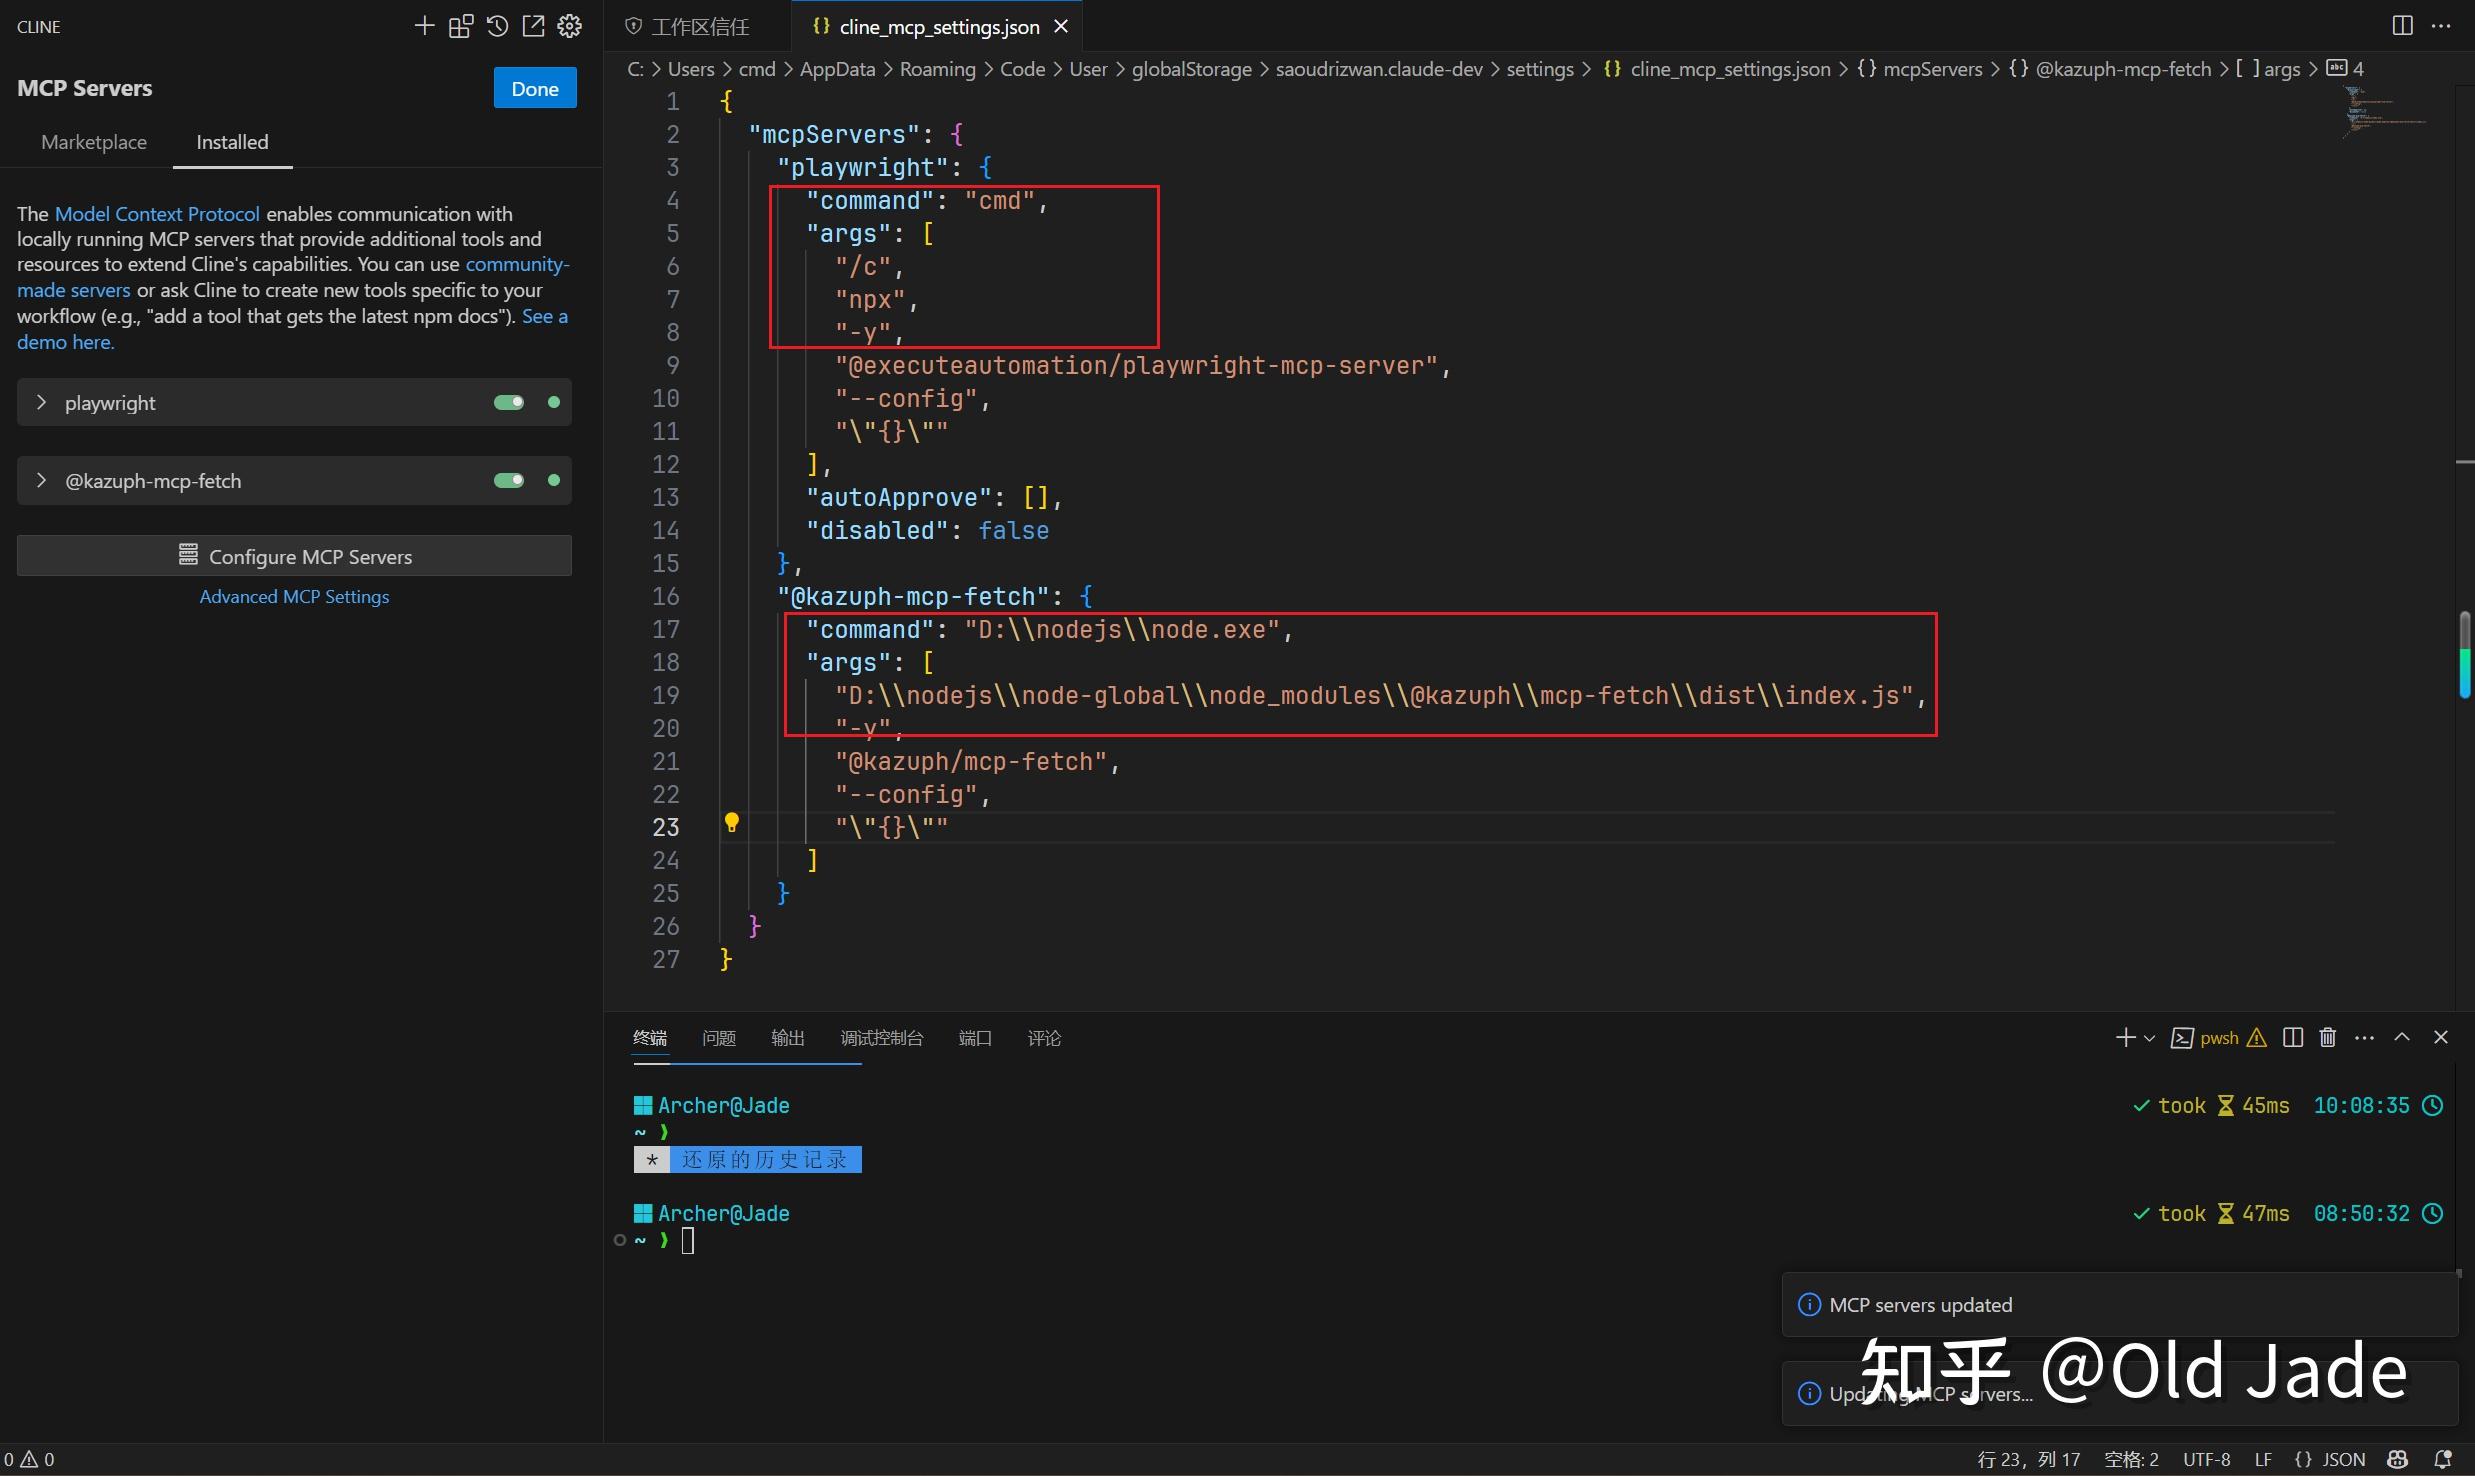Open Cline in a new editor window icon
The image size is (2475, 1476).
tap(533, 26)
